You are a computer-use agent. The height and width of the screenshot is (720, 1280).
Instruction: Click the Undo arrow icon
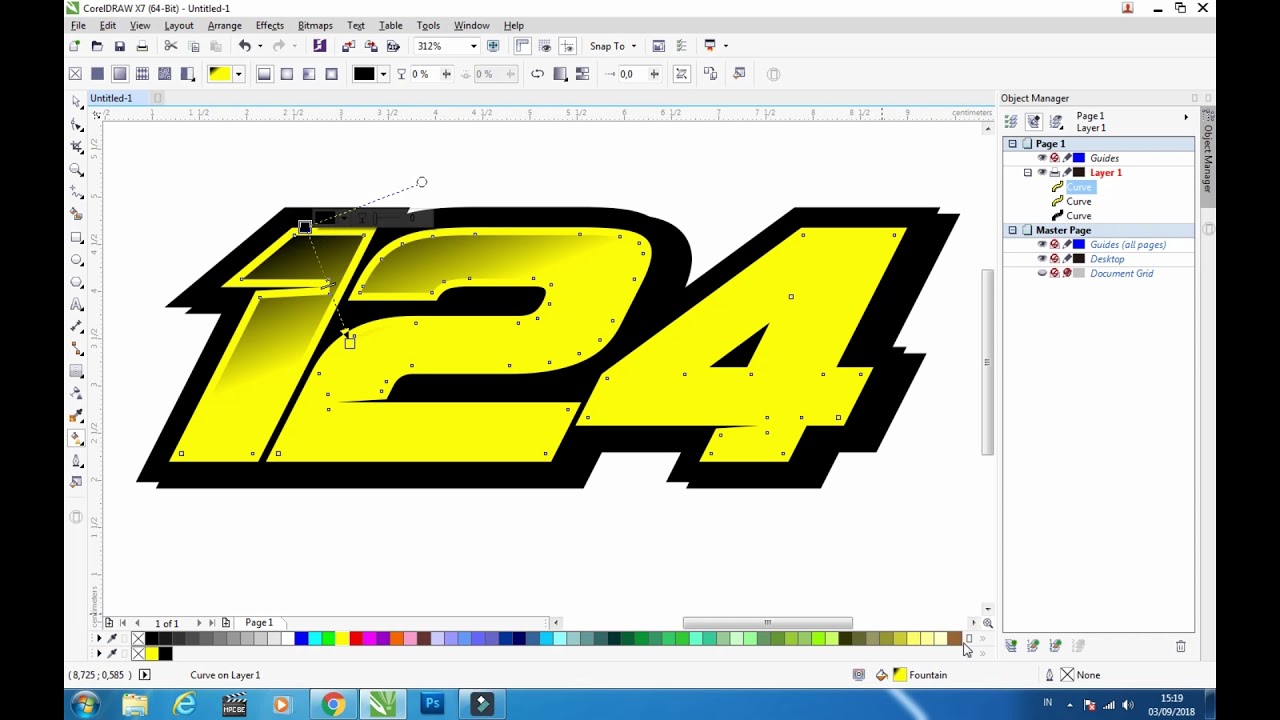click(244, 46)
